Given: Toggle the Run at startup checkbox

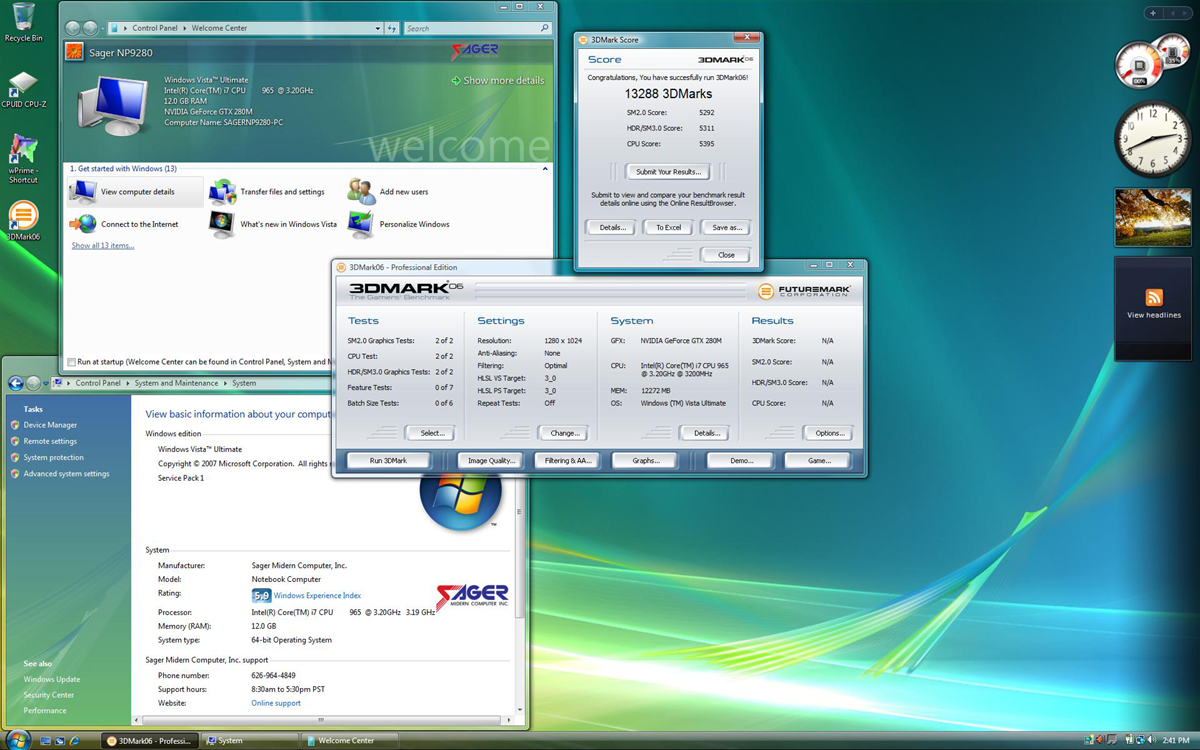Looking at the screenshot, I should [x=71, y=362].
